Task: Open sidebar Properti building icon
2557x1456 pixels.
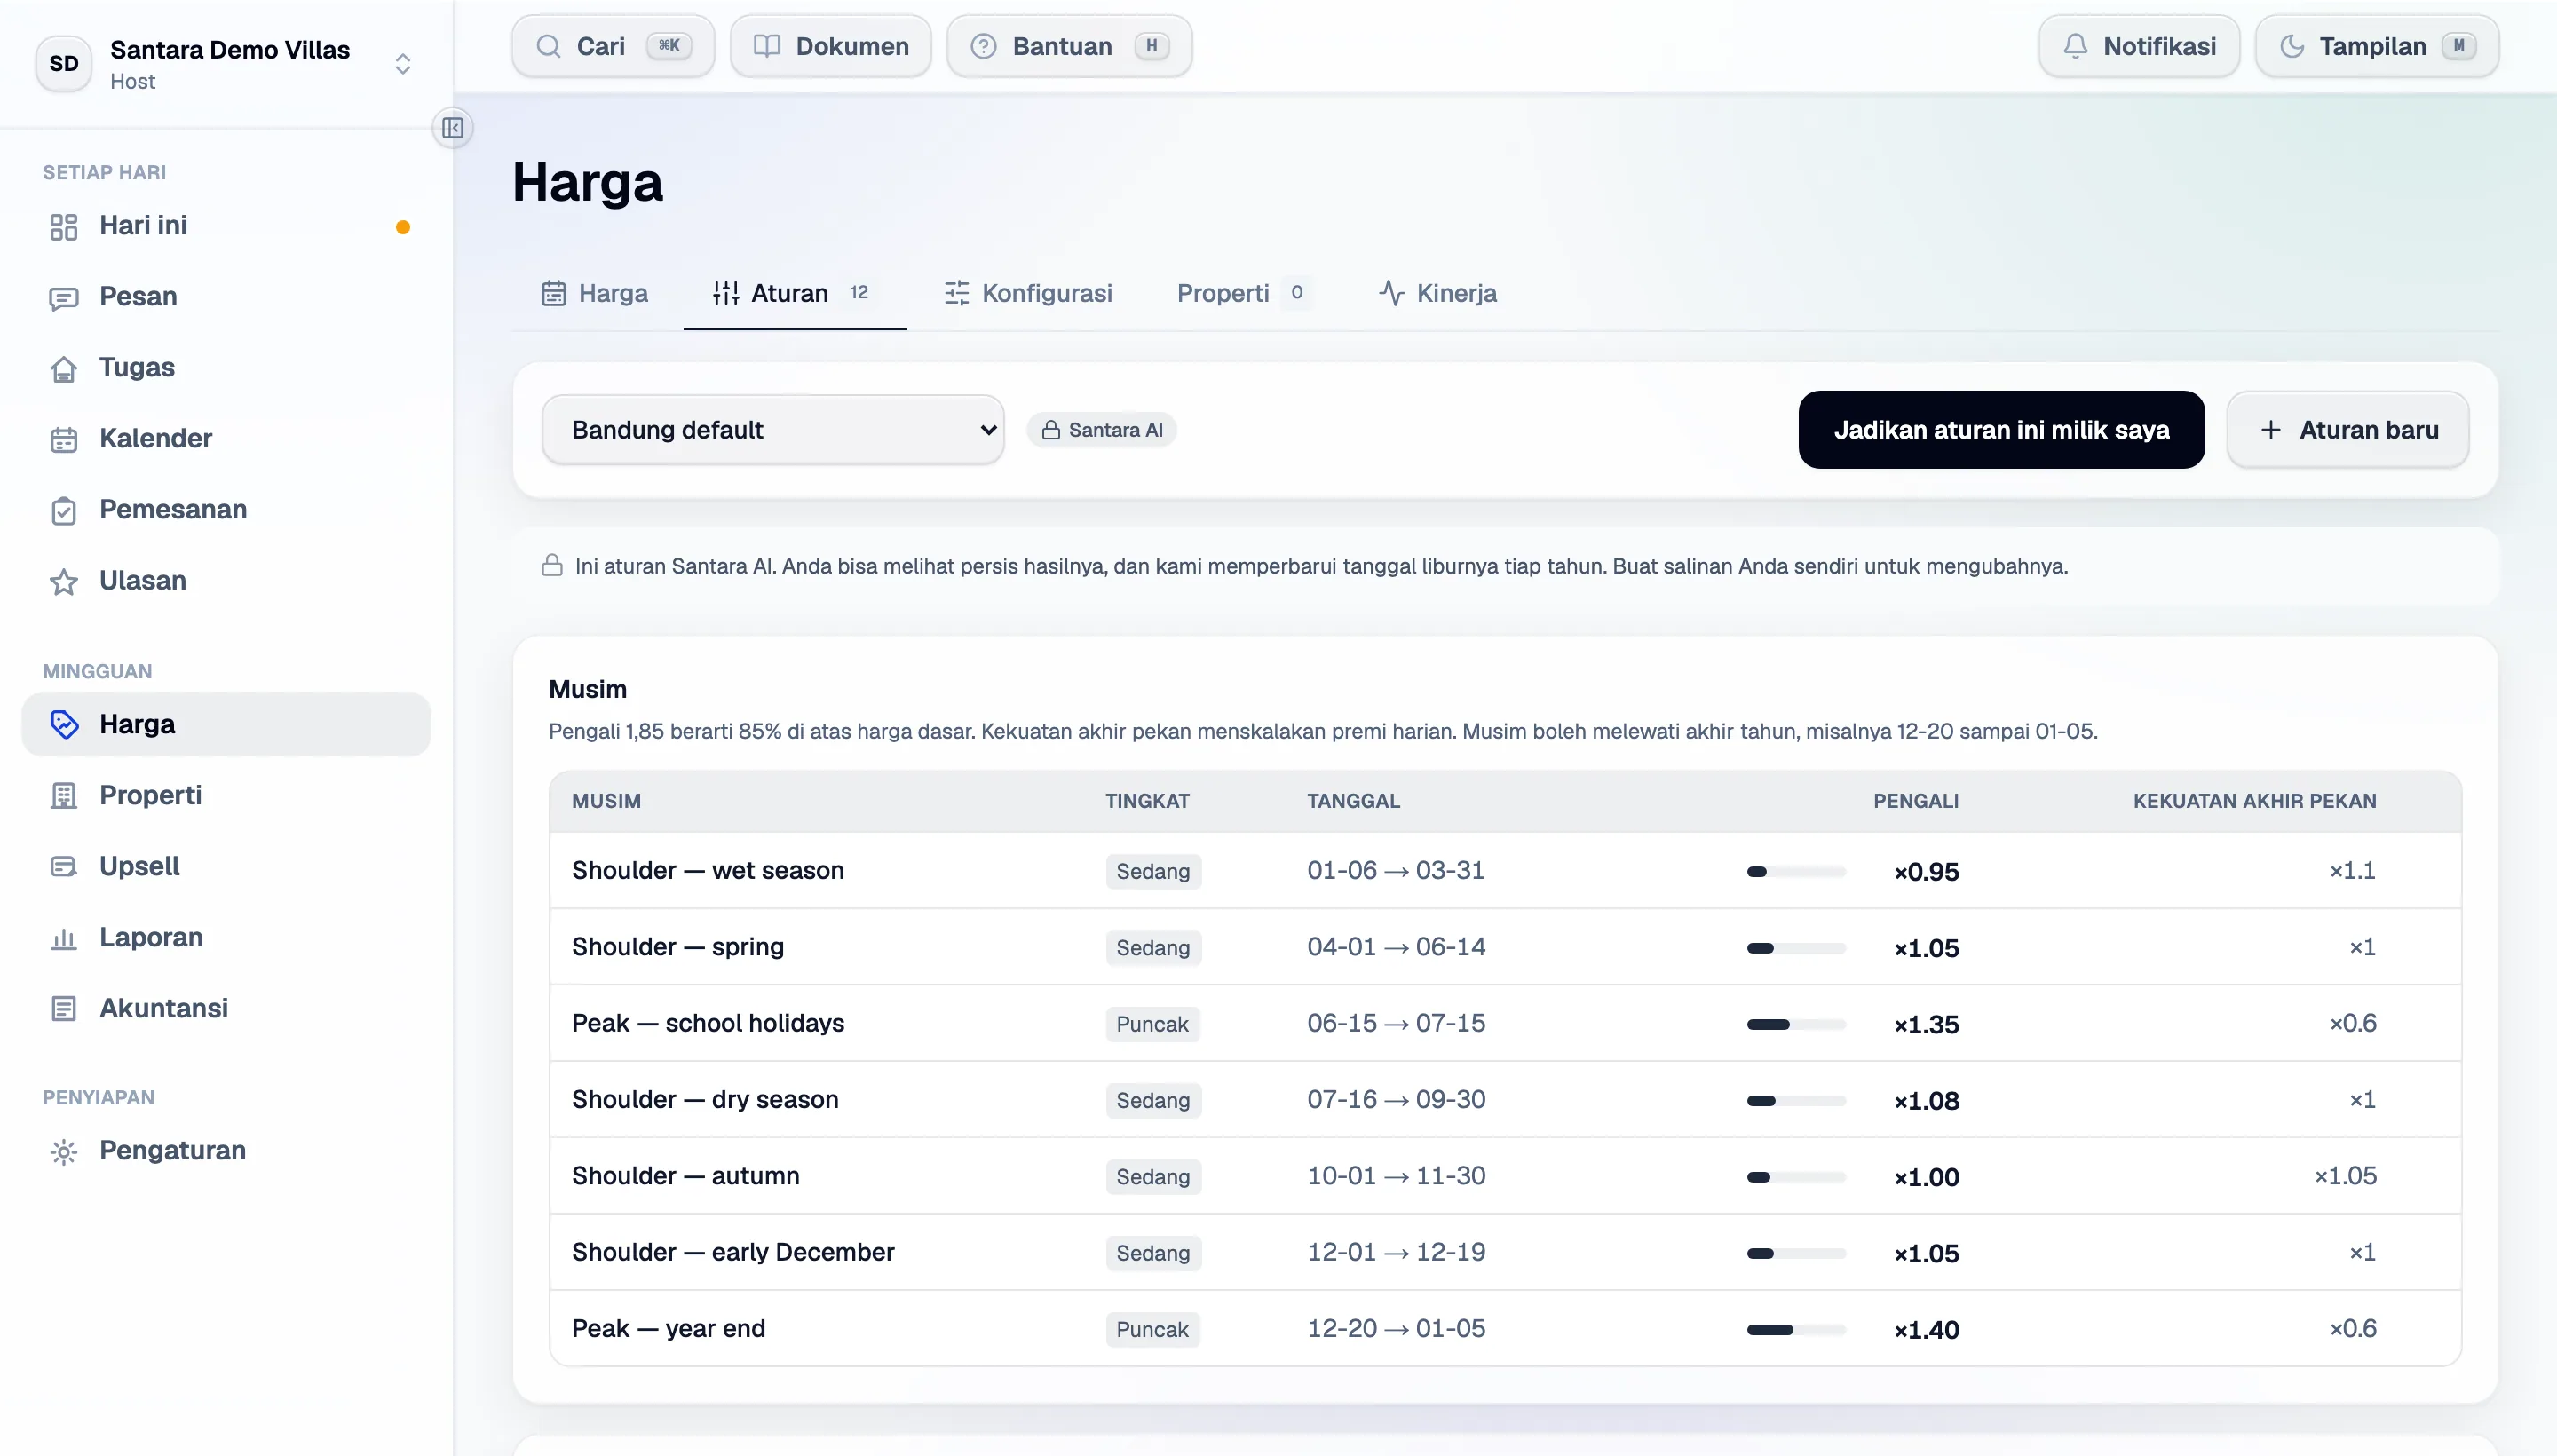Action: [x=64, y=796]
